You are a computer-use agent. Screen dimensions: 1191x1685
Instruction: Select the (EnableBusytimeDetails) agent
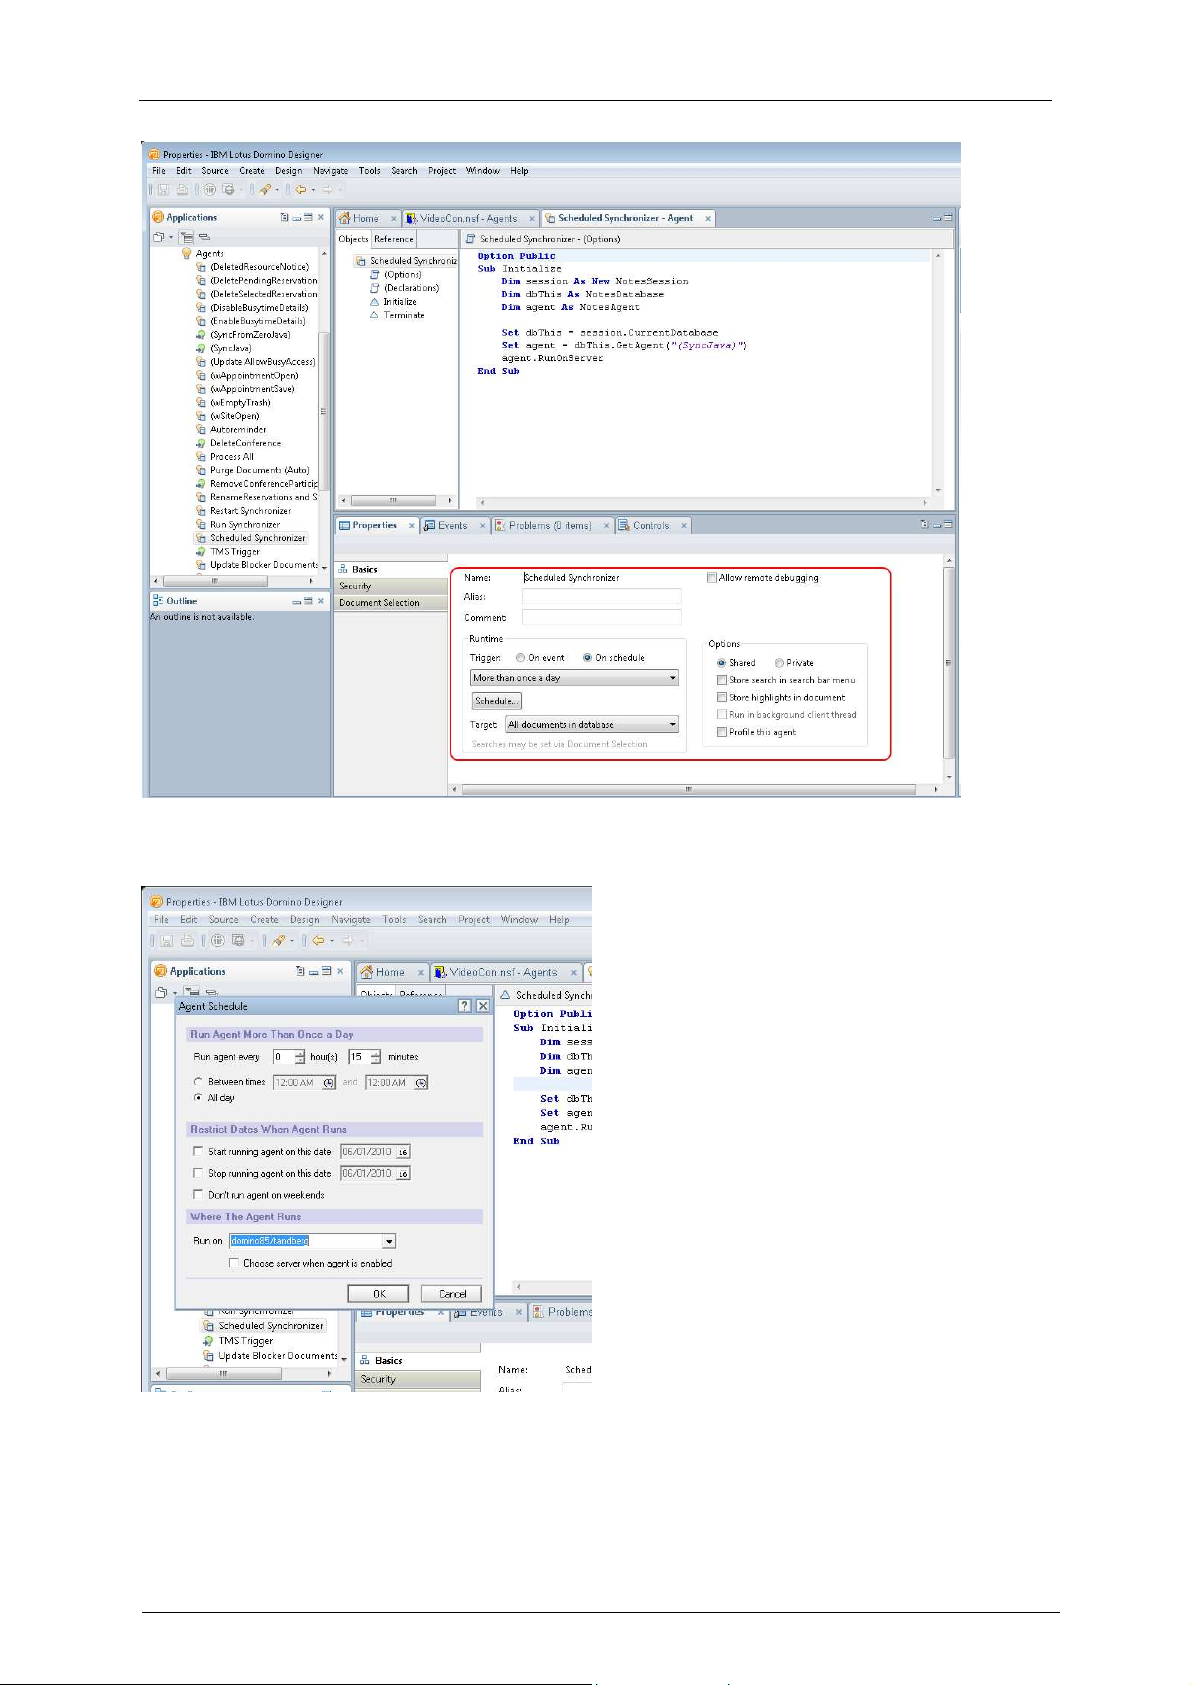[258, 321]
